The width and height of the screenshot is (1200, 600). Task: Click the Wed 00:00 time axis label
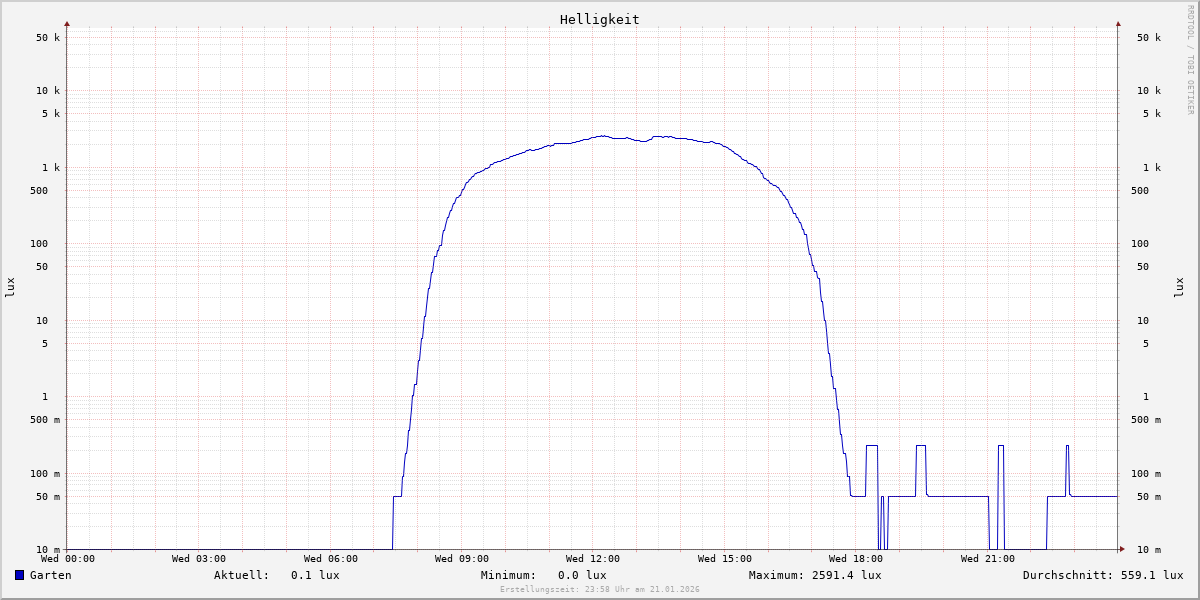68,559
